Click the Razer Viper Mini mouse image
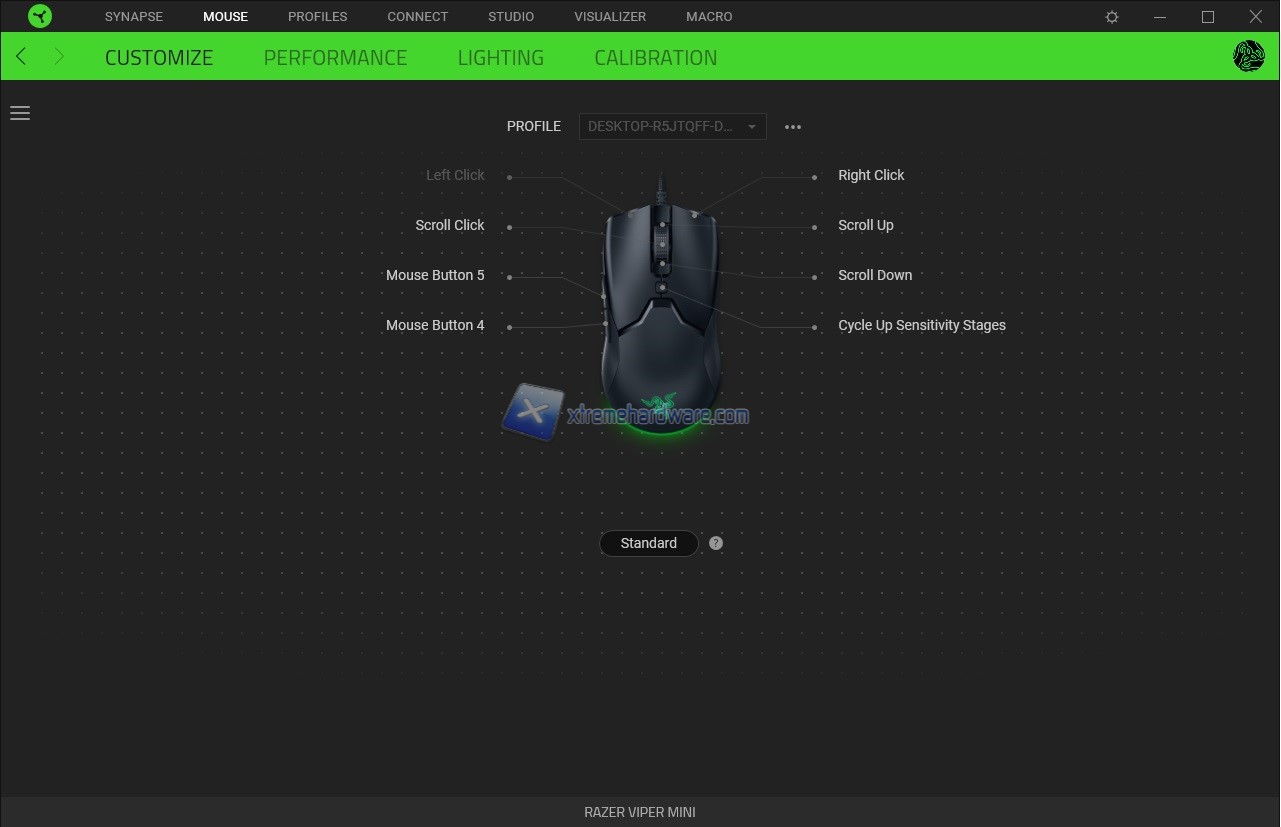1281x827 pixels. click(x=660, y=320)
